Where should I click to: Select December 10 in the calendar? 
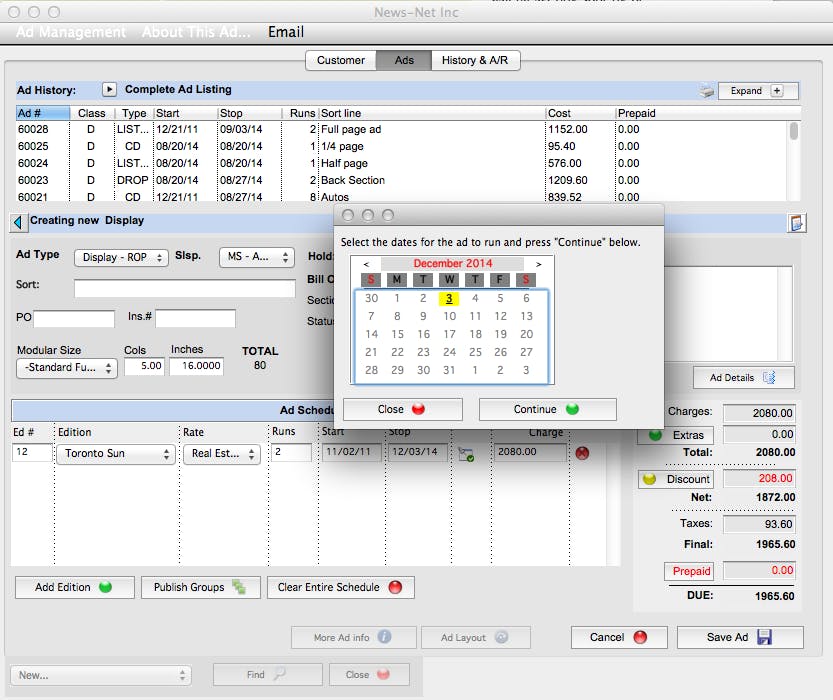click(450, 316)
